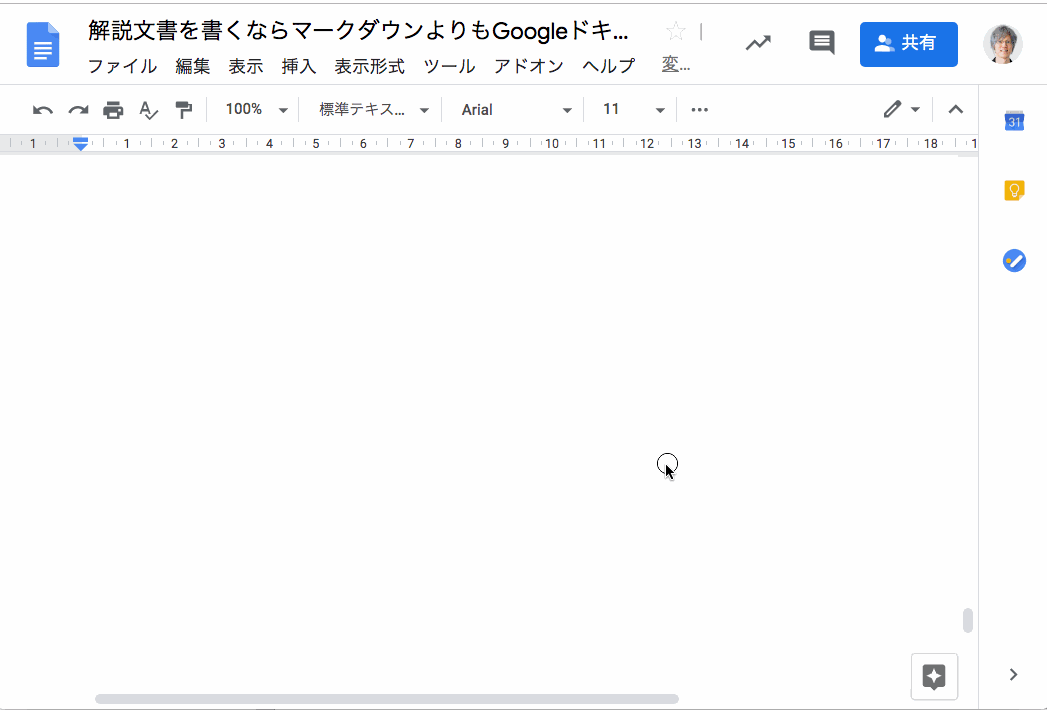1047x710 pixels.
Task: Print the document
Action: [x=113, y=110]
